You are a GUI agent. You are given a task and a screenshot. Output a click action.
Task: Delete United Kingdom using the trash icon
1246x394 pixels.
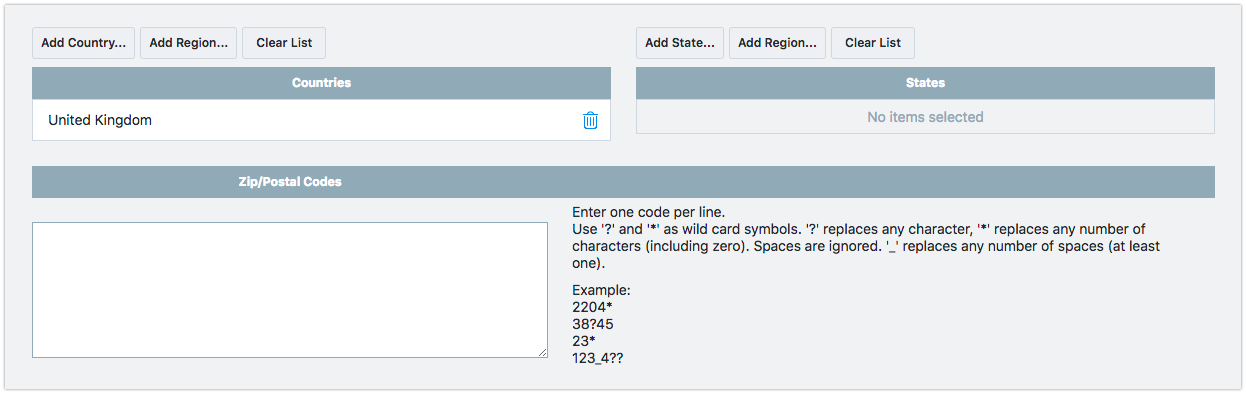pos(590,120)
